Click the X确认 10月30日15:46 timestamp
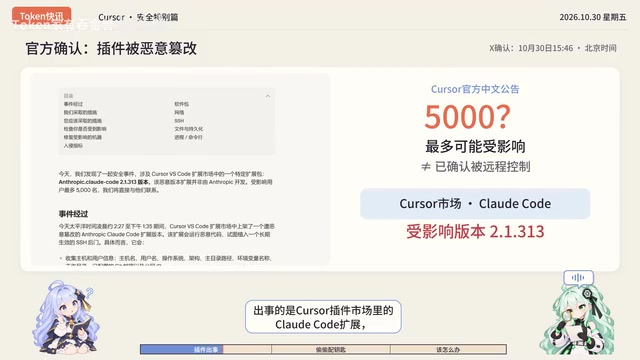Image resolution: width=640 pixels, height=360 pixels. (553, 48)
